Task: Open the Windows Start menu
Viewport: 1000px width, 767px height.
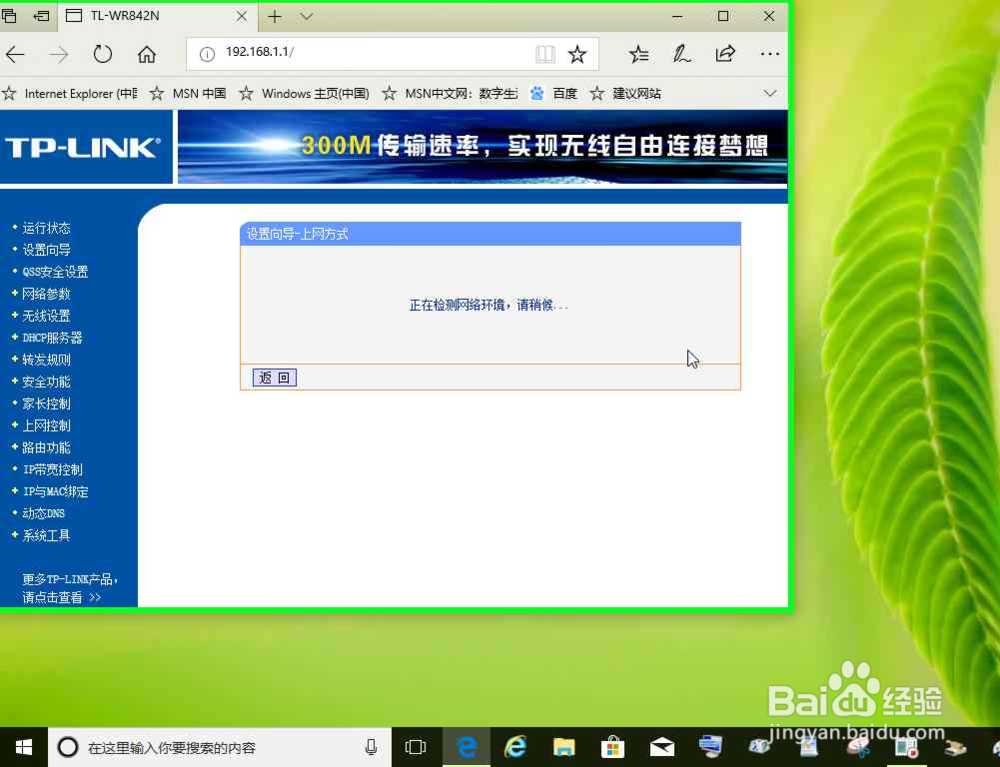Action: (24, 747)
